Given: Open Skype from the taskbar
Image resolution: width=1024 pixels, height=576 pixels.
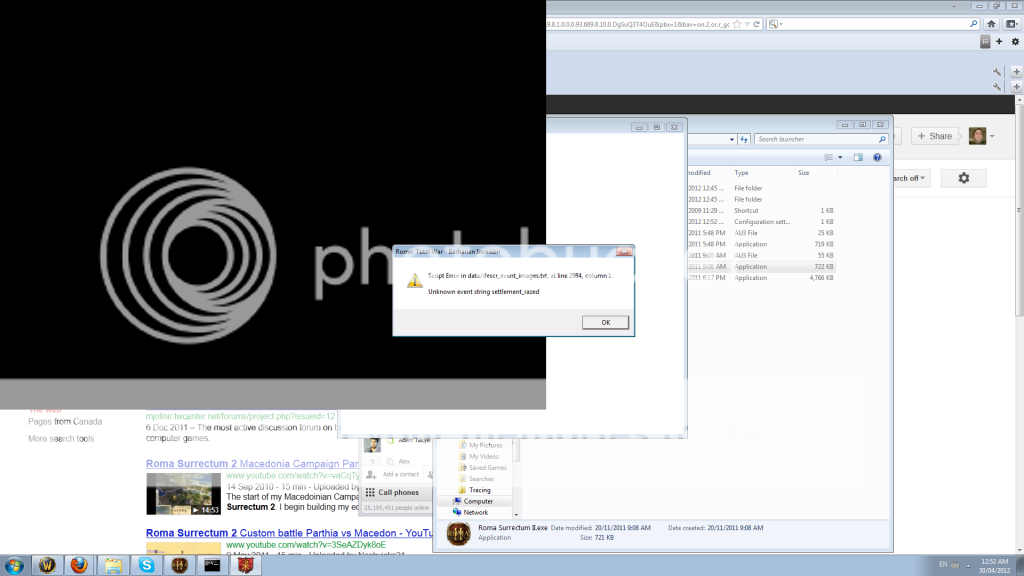Looking at the screenshot, I should point(147,565).
